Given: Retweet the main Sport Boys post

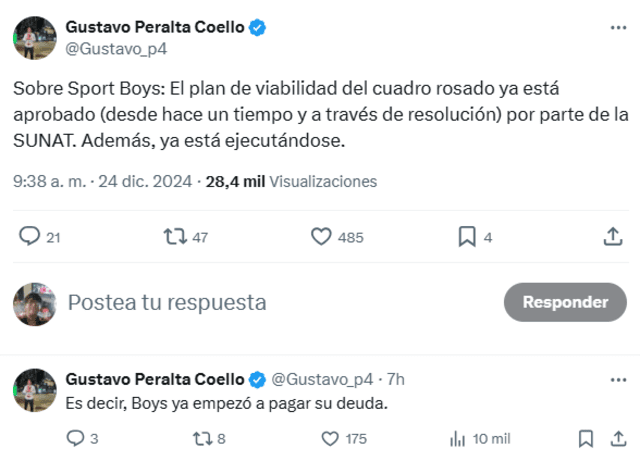Looking at the screenshot, I should (175, 237).
